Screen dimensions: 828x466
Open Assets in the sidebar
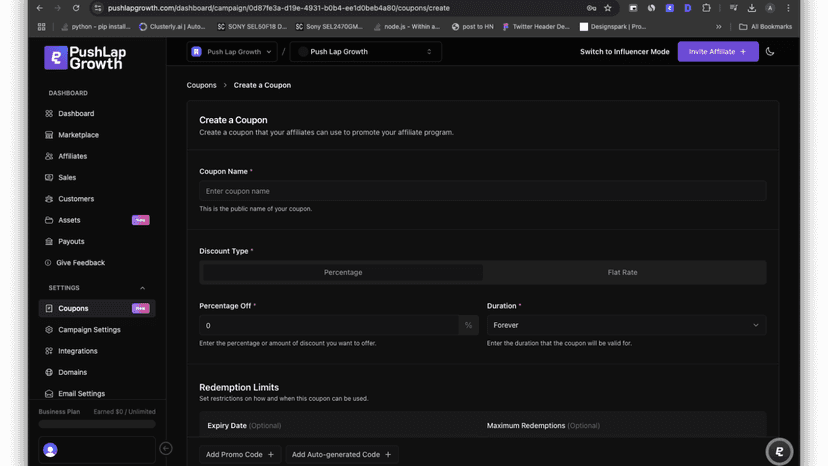point(69,220)
